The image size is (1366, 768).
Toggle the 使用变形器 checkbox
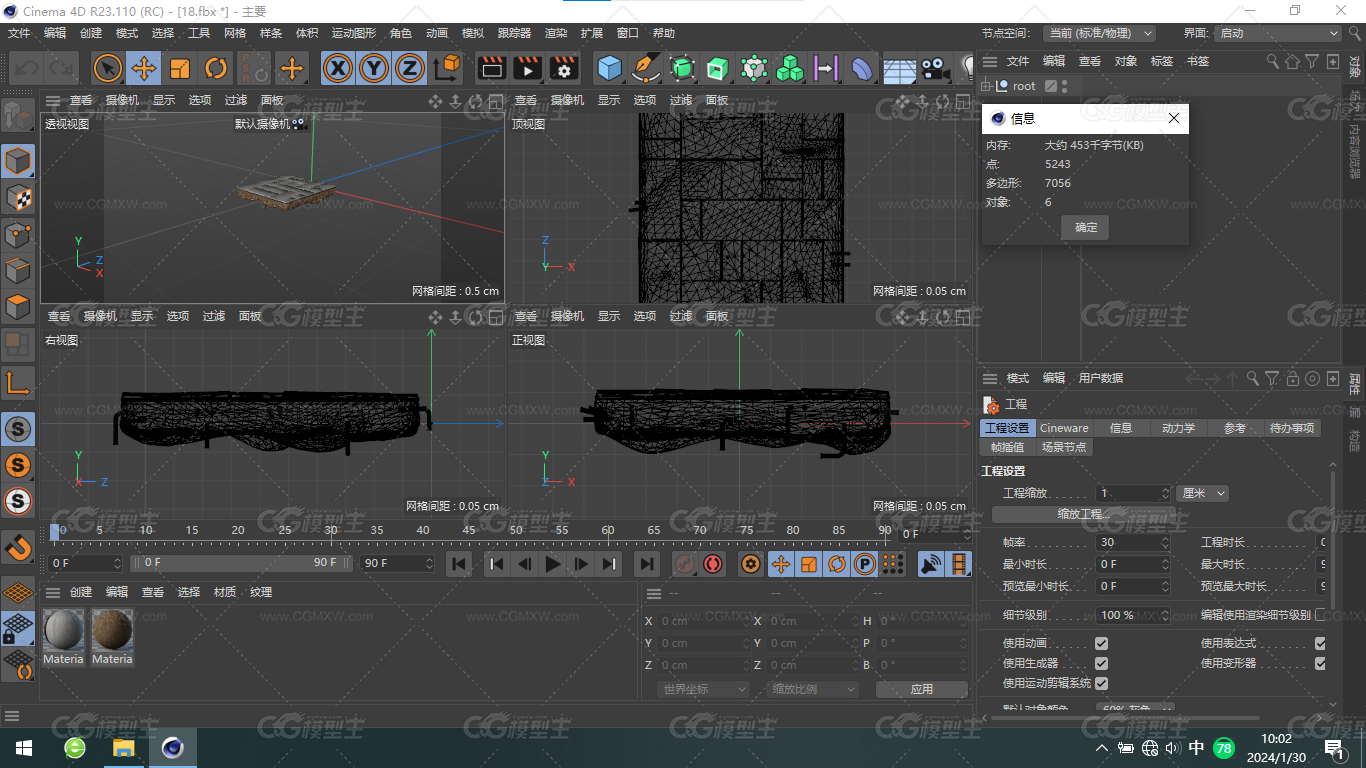1320,663
